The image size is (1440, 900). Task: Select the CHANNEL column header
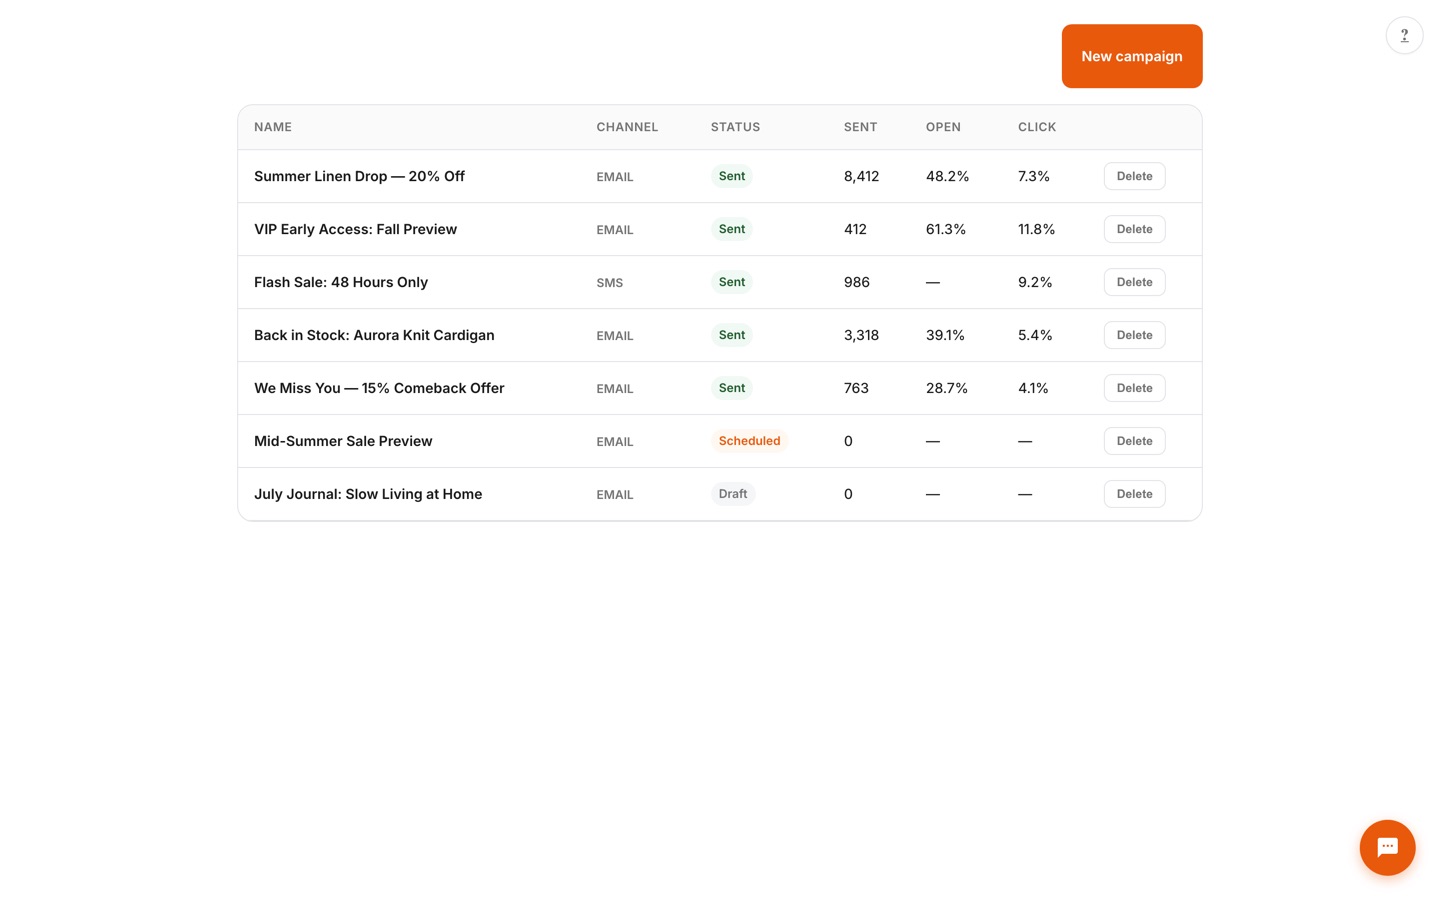tap(627, 127)
